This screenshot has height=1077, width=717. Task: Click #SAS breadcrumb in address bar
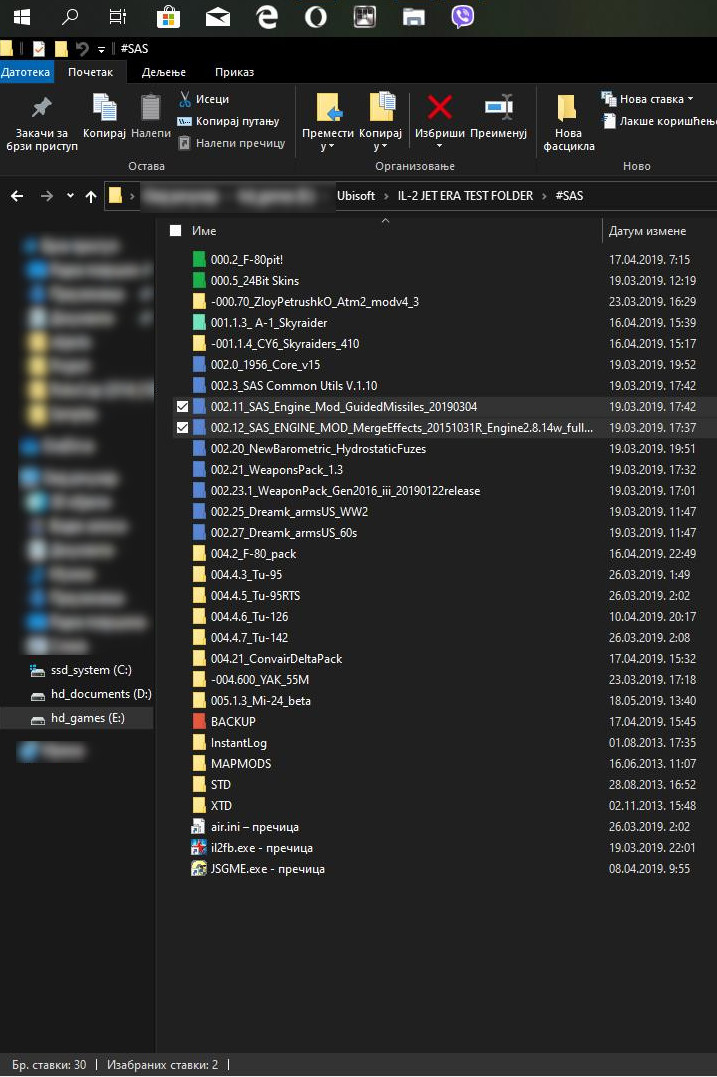[569, 196]
